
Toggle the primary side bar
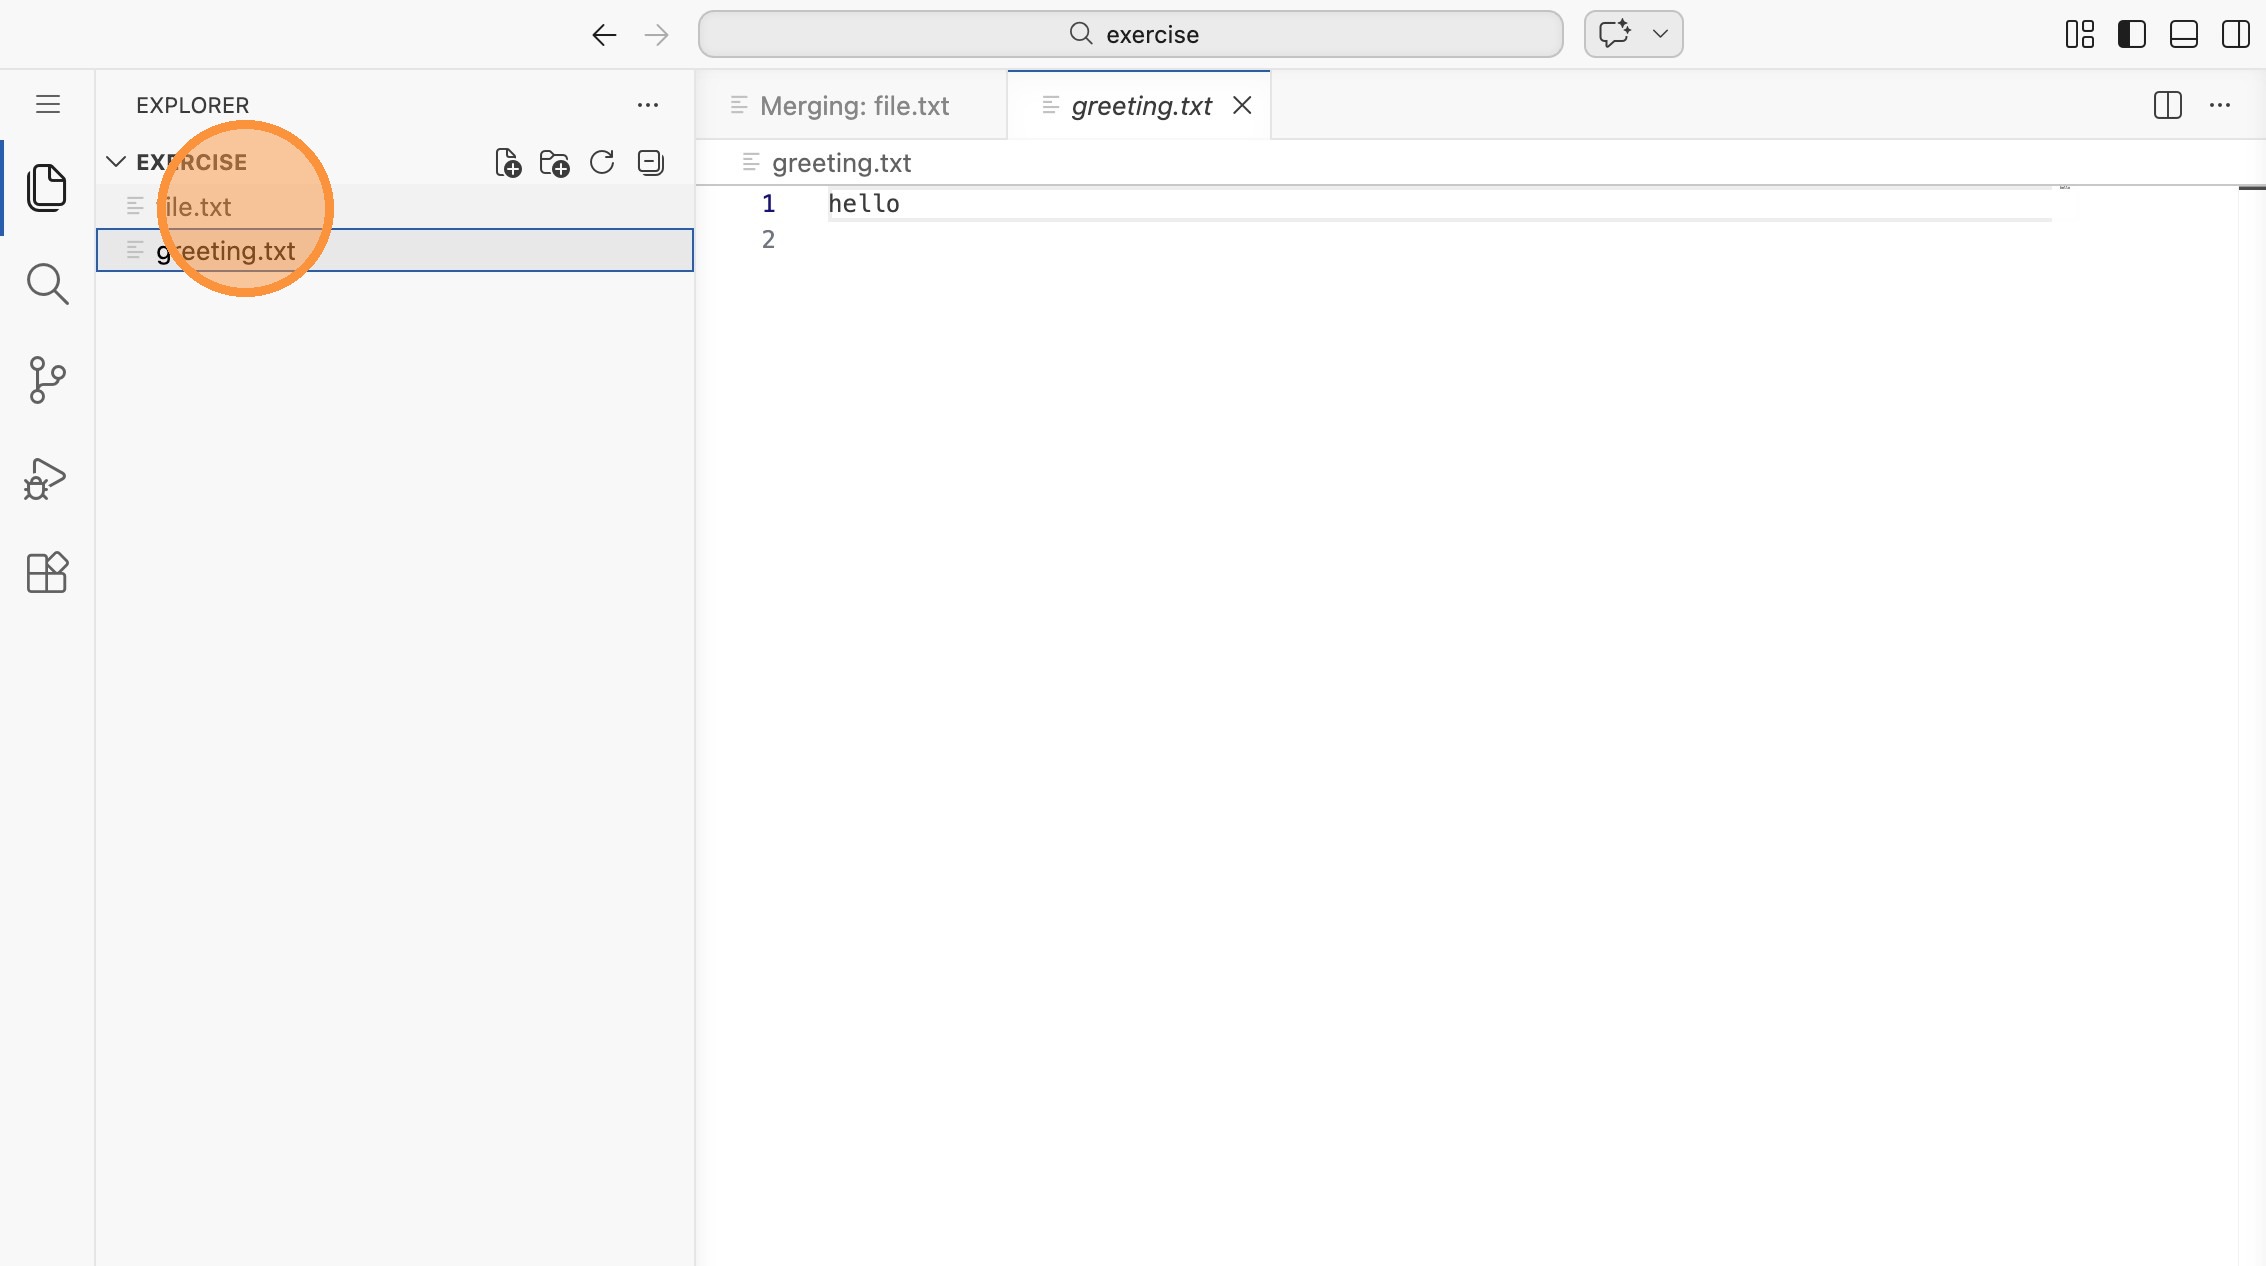pyautogui.click(x=2131, y=34)
